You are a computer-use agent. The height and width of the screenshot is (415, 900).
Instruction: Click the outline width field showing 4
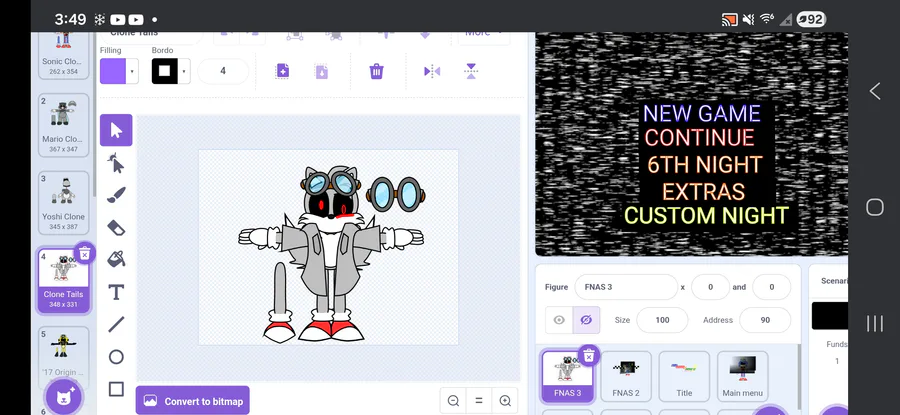click(223, 71)
